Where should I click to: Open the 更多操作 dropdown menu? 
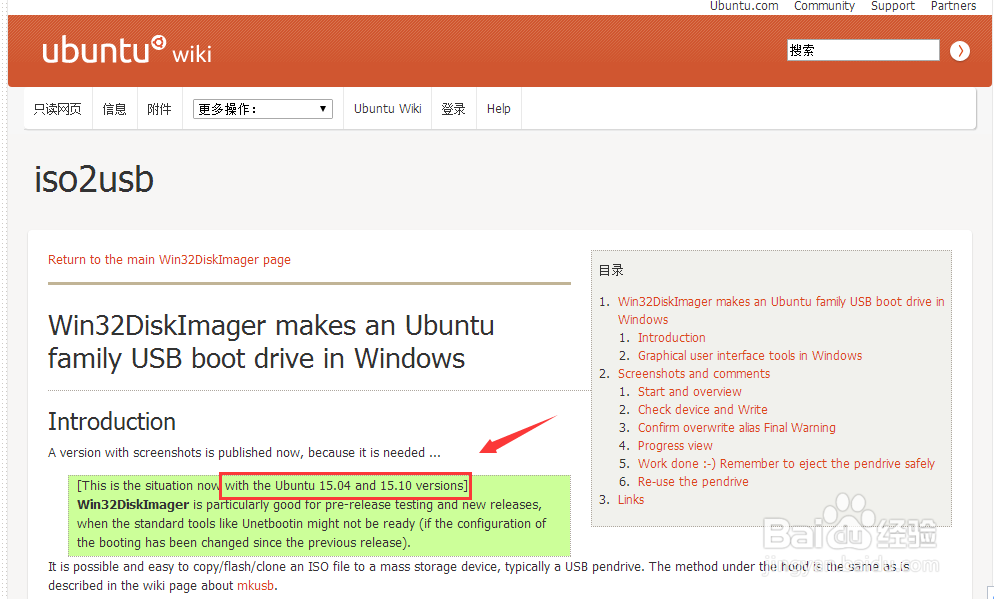click(262, 109)
